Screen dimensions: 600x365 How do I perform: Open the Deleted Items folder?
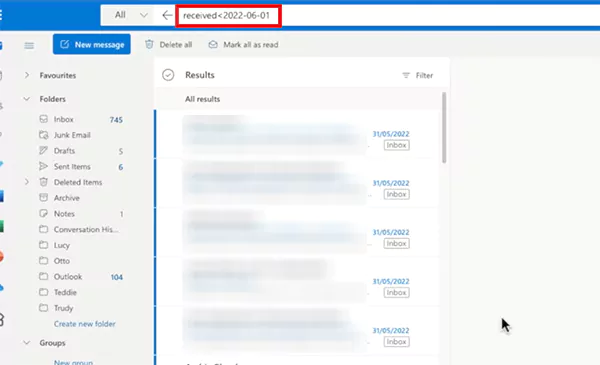78,182
